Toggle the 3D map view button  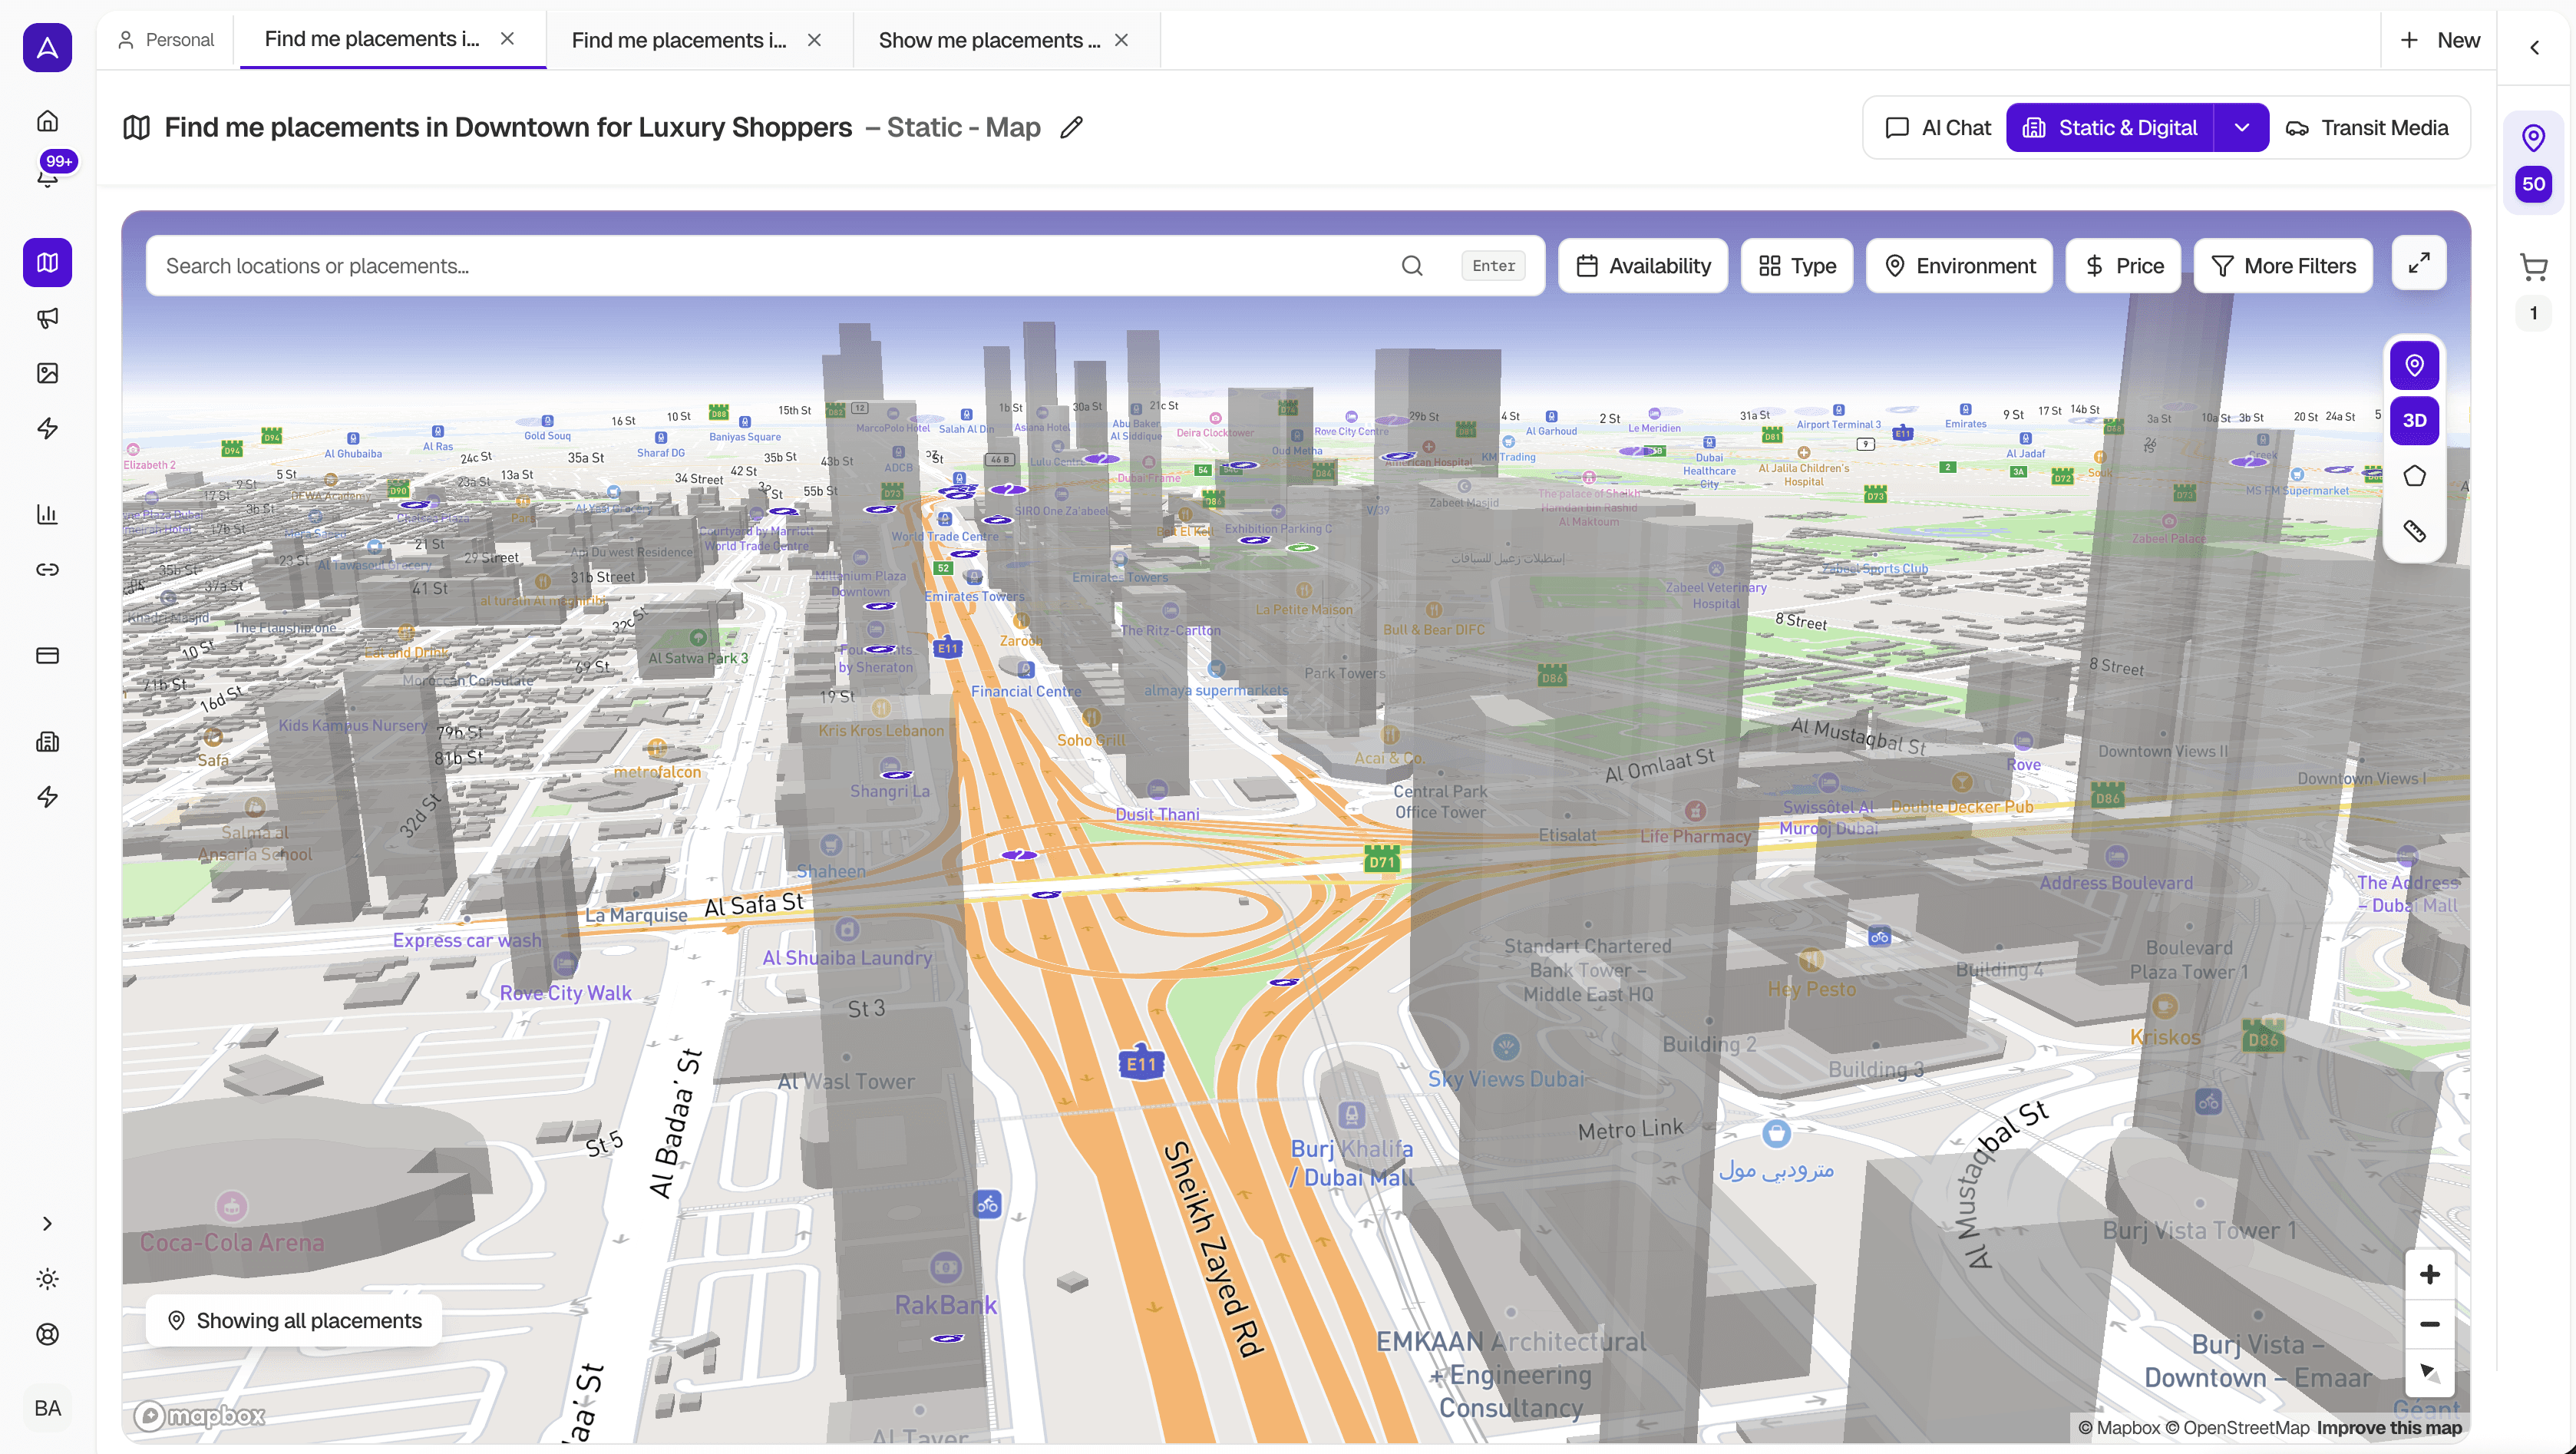[2413, 420]
